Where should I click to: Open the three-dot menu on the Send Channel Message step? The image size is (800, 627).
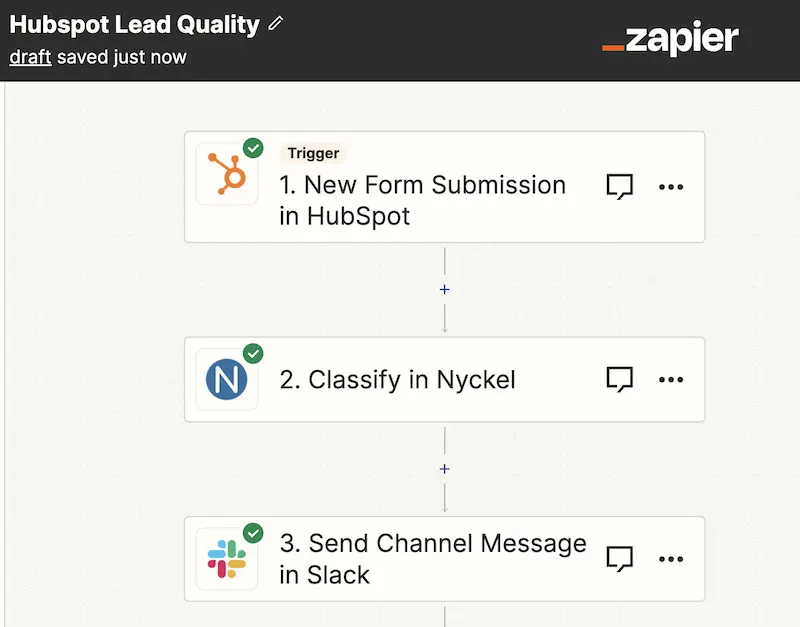pyautogui.click(x=671, y=559)
